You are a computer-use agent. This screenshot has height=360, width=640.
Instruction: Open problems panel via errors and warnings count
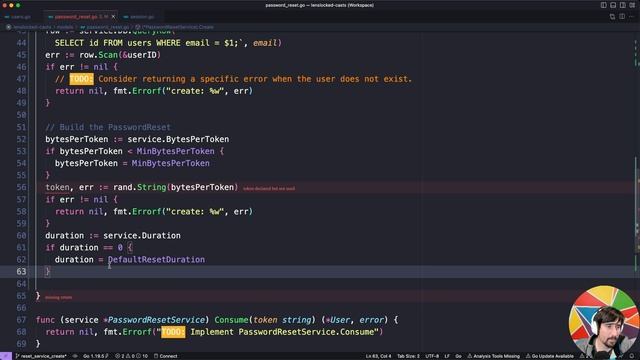point(131,356)
